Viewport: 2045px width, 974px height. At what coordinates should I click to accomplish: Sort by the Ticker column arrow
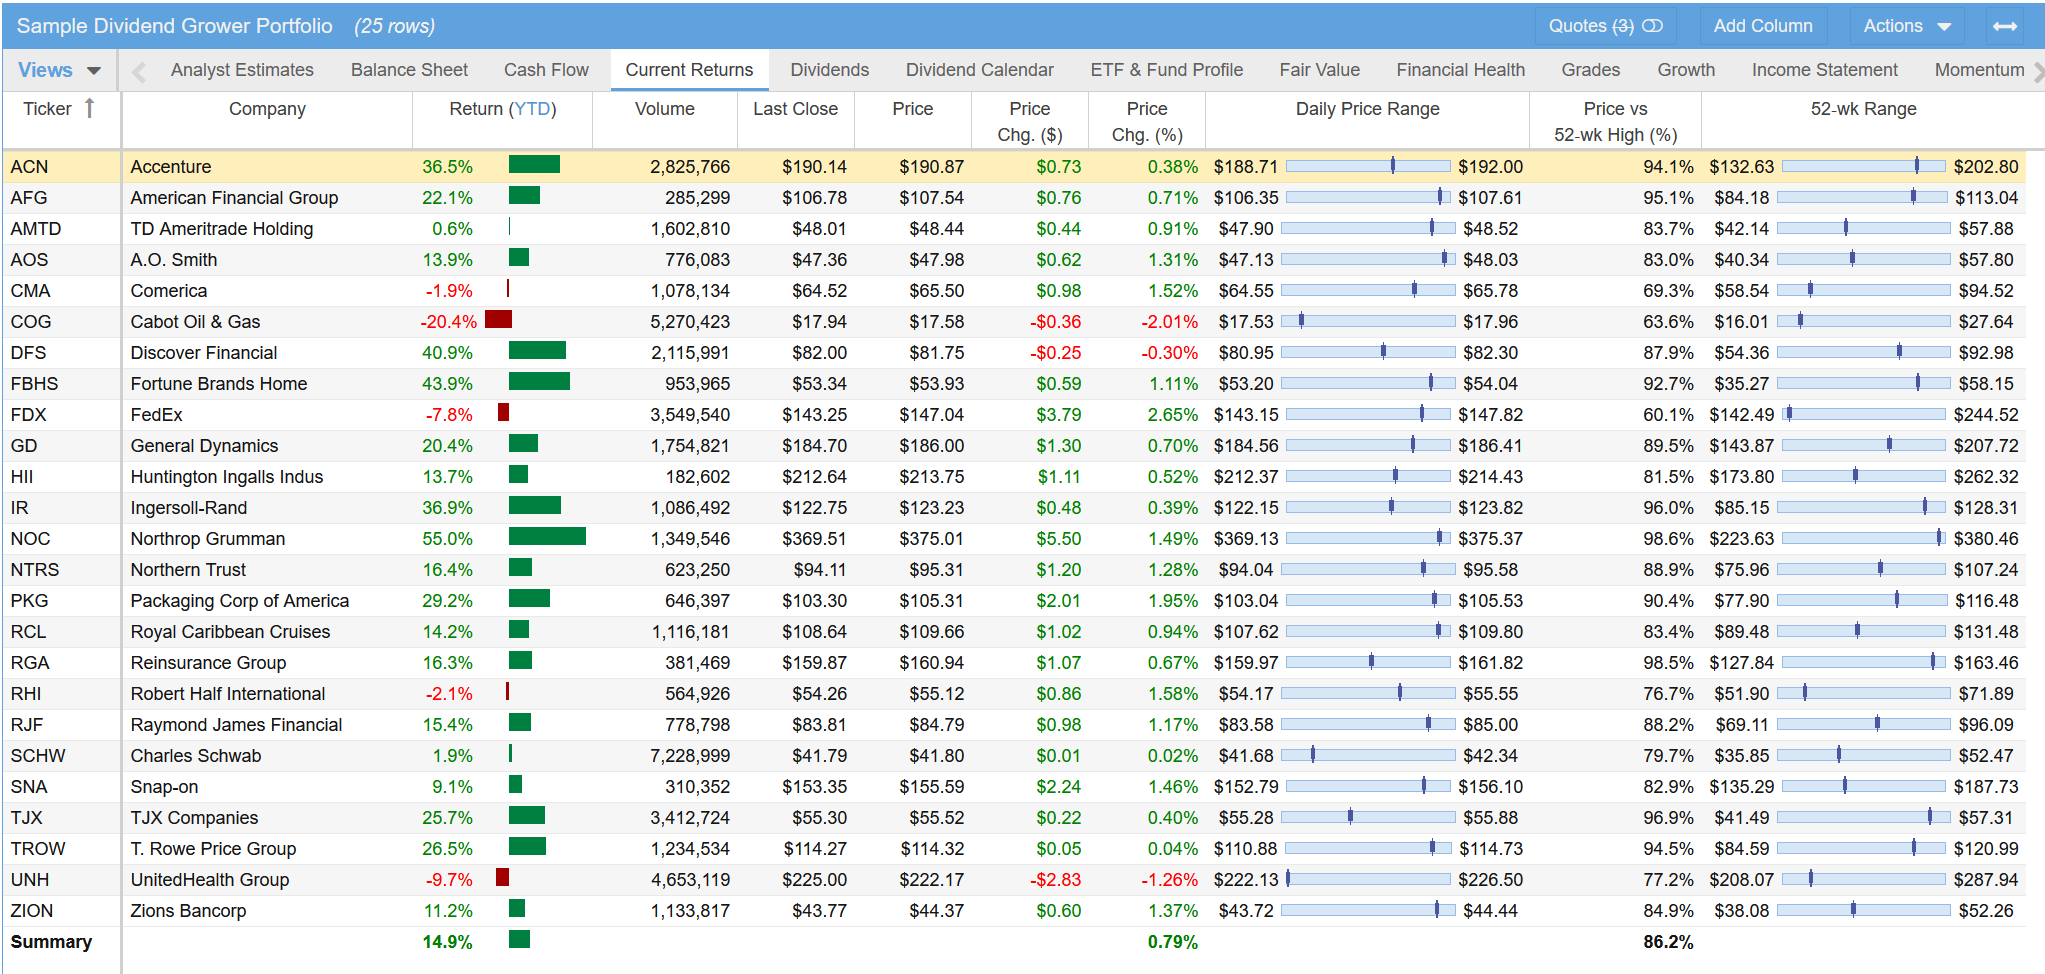89,108
